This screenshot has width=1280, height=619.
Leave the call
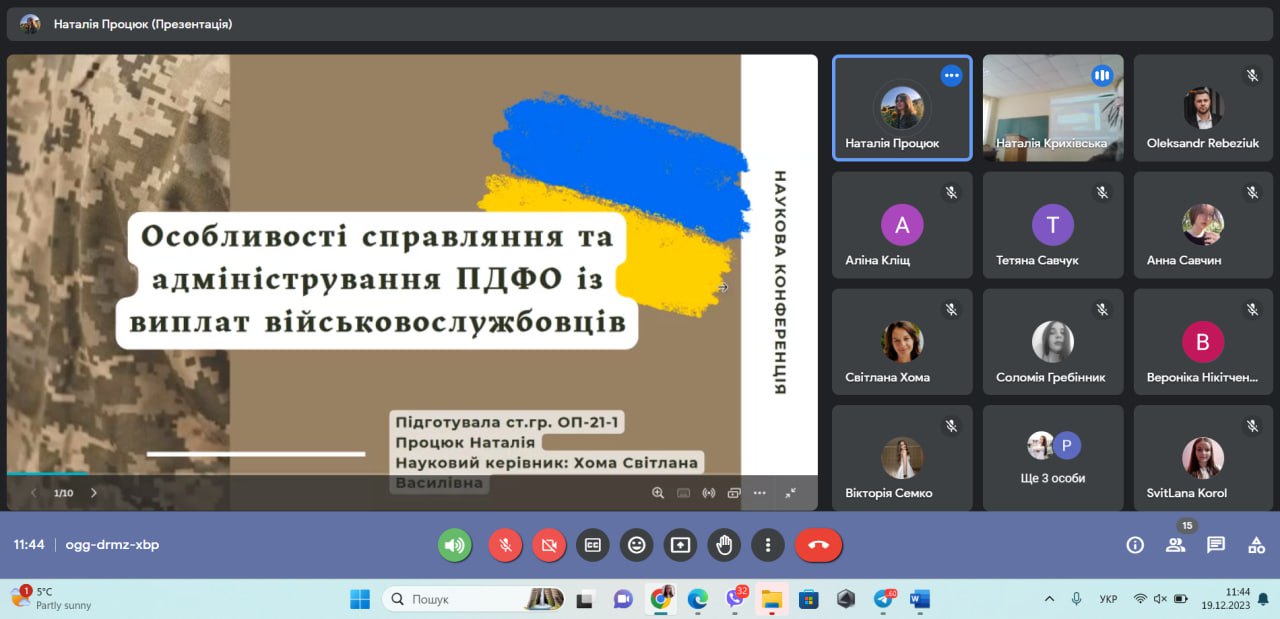click(x=818, y=545)
